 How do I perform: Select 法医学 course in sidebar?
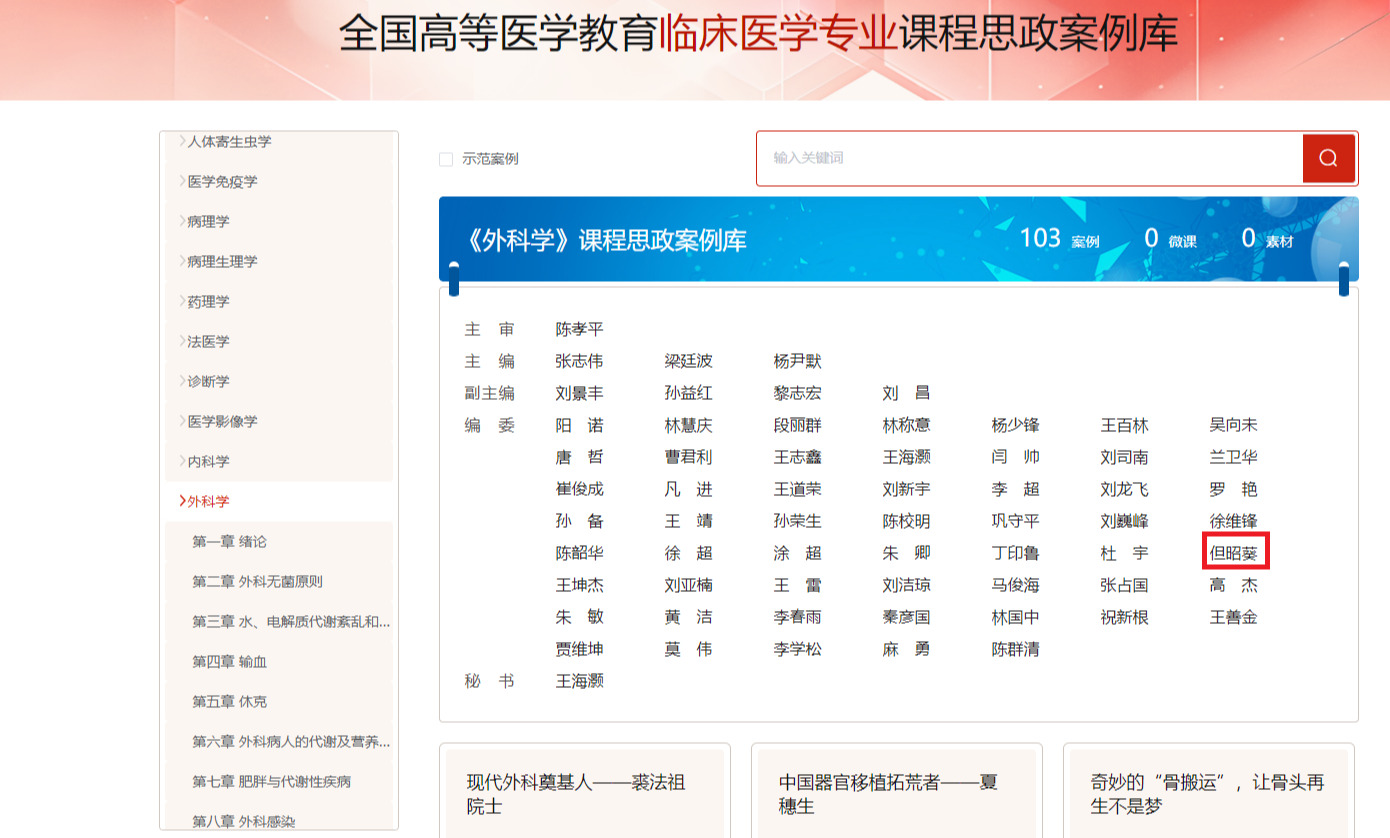coord(208,342)
